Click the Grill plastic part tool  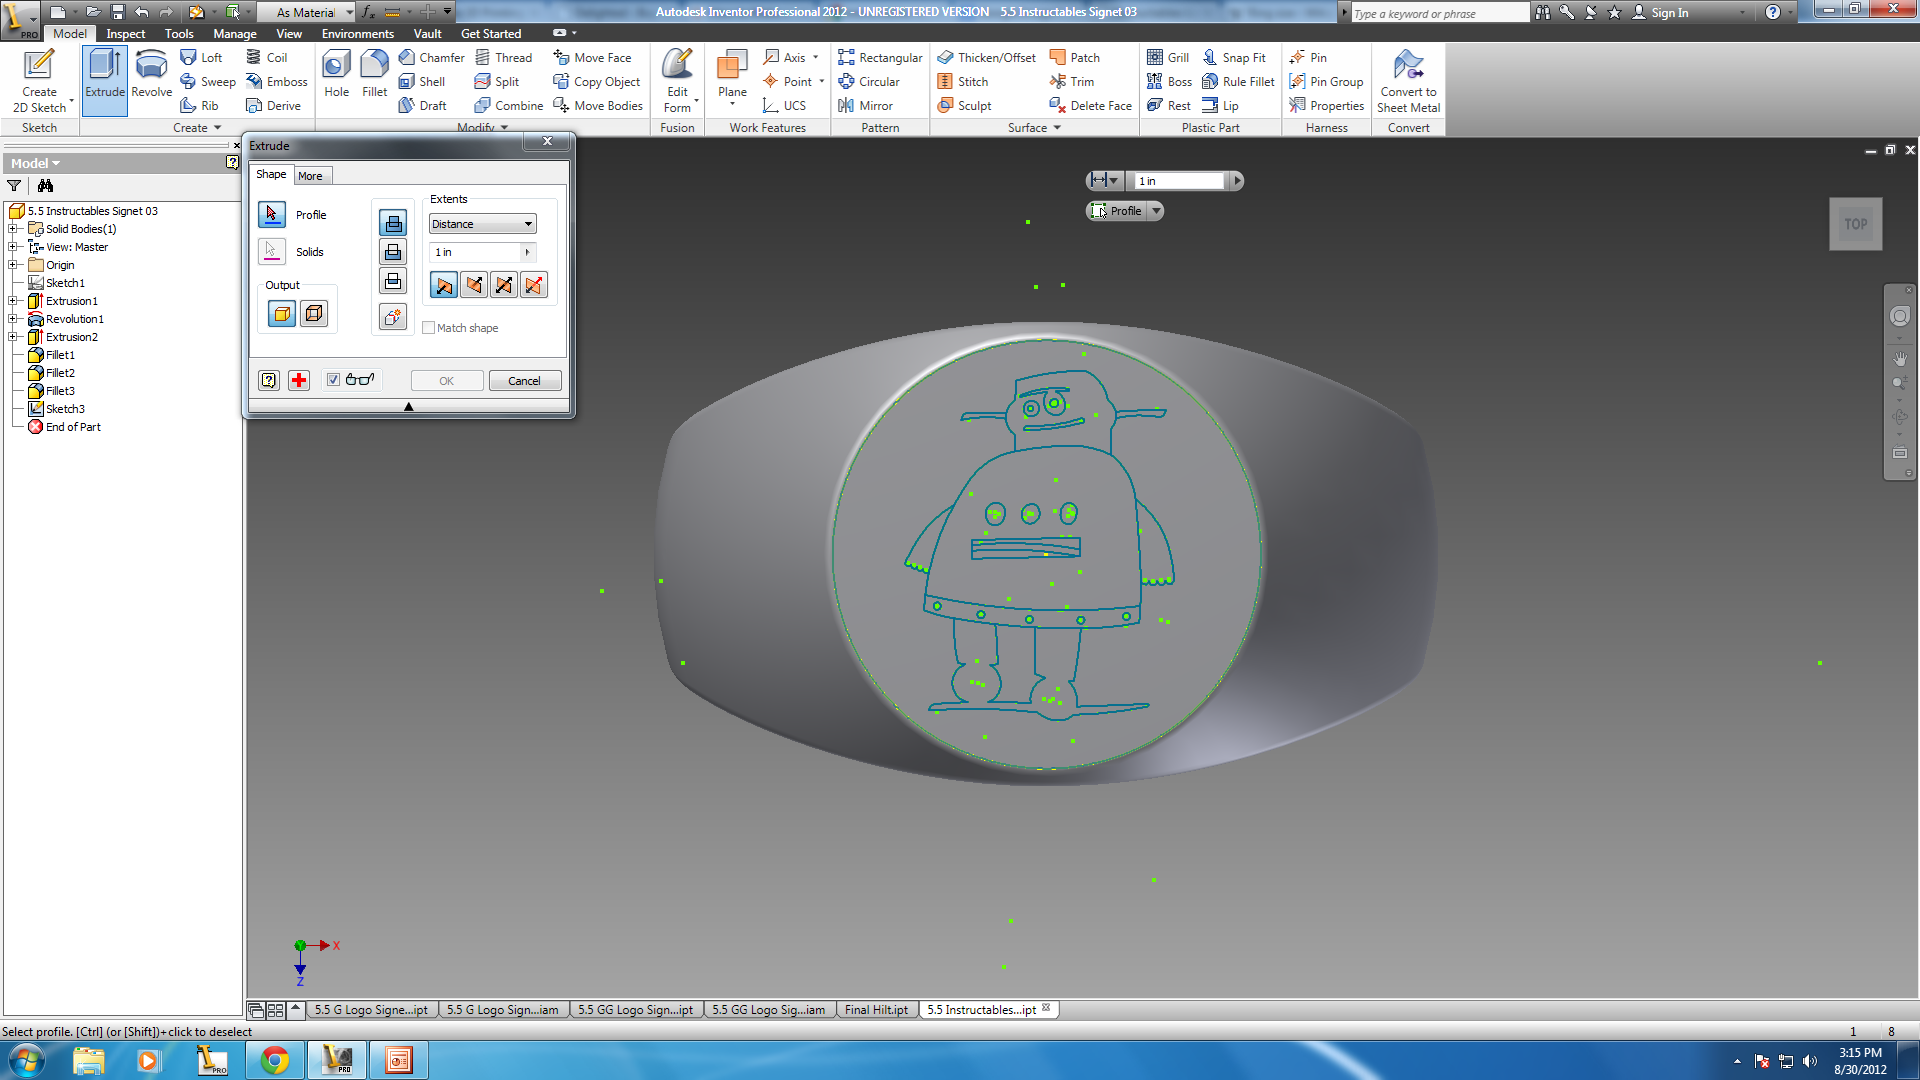pos(1167,57)
